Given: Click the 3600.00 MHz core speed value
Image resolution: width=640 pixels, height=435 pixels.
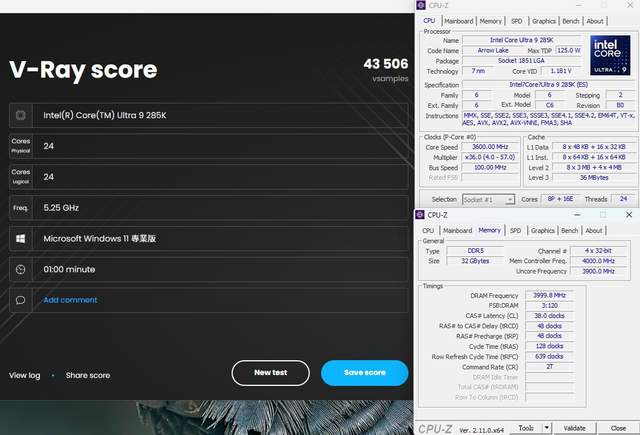Looking at the screenshot, I should point(490,147).
